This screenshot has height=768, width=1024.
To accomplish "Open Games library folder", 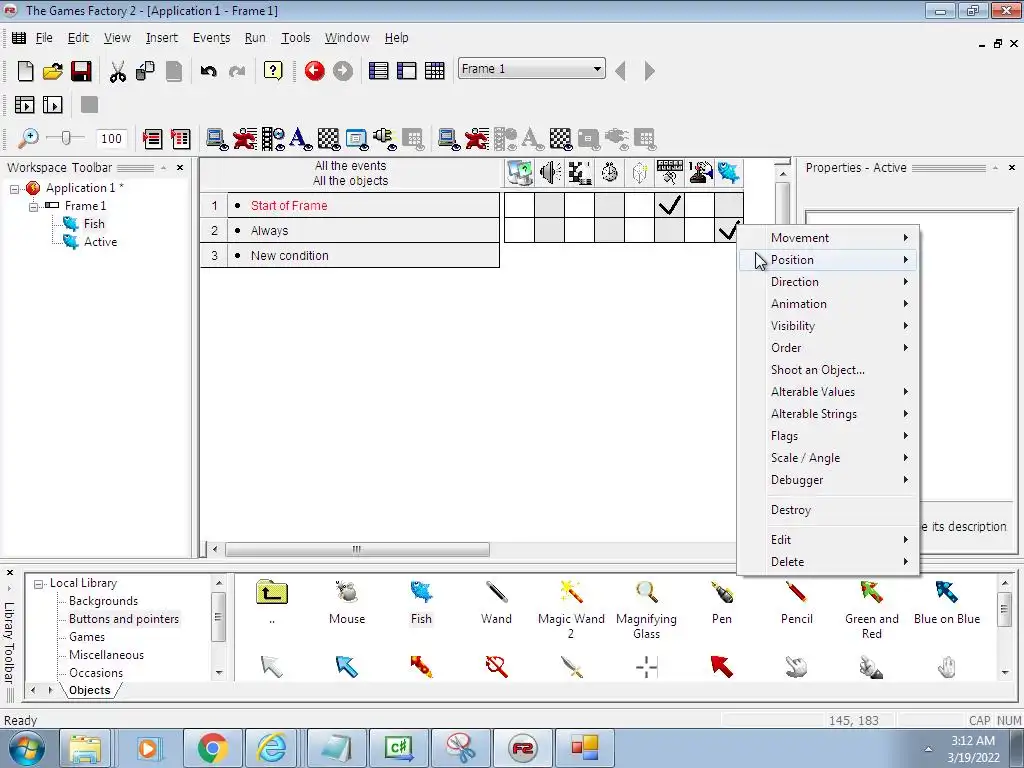I will [x=87, y=637].
